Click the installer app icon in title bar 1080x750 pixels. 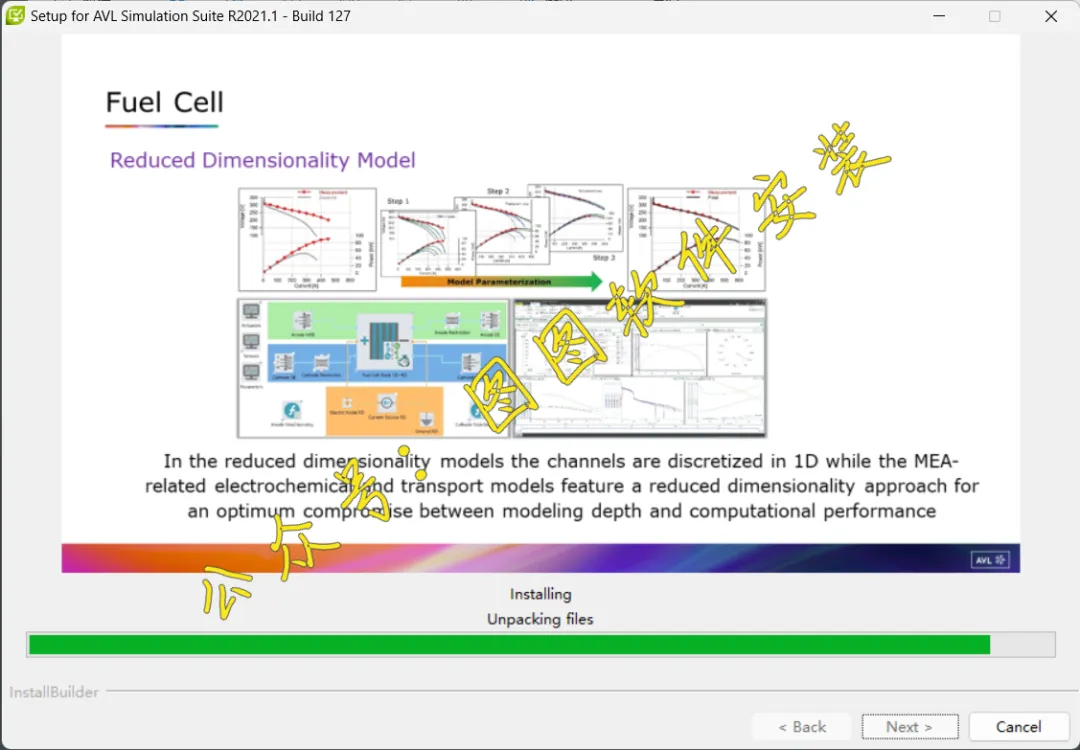(14, 15)
